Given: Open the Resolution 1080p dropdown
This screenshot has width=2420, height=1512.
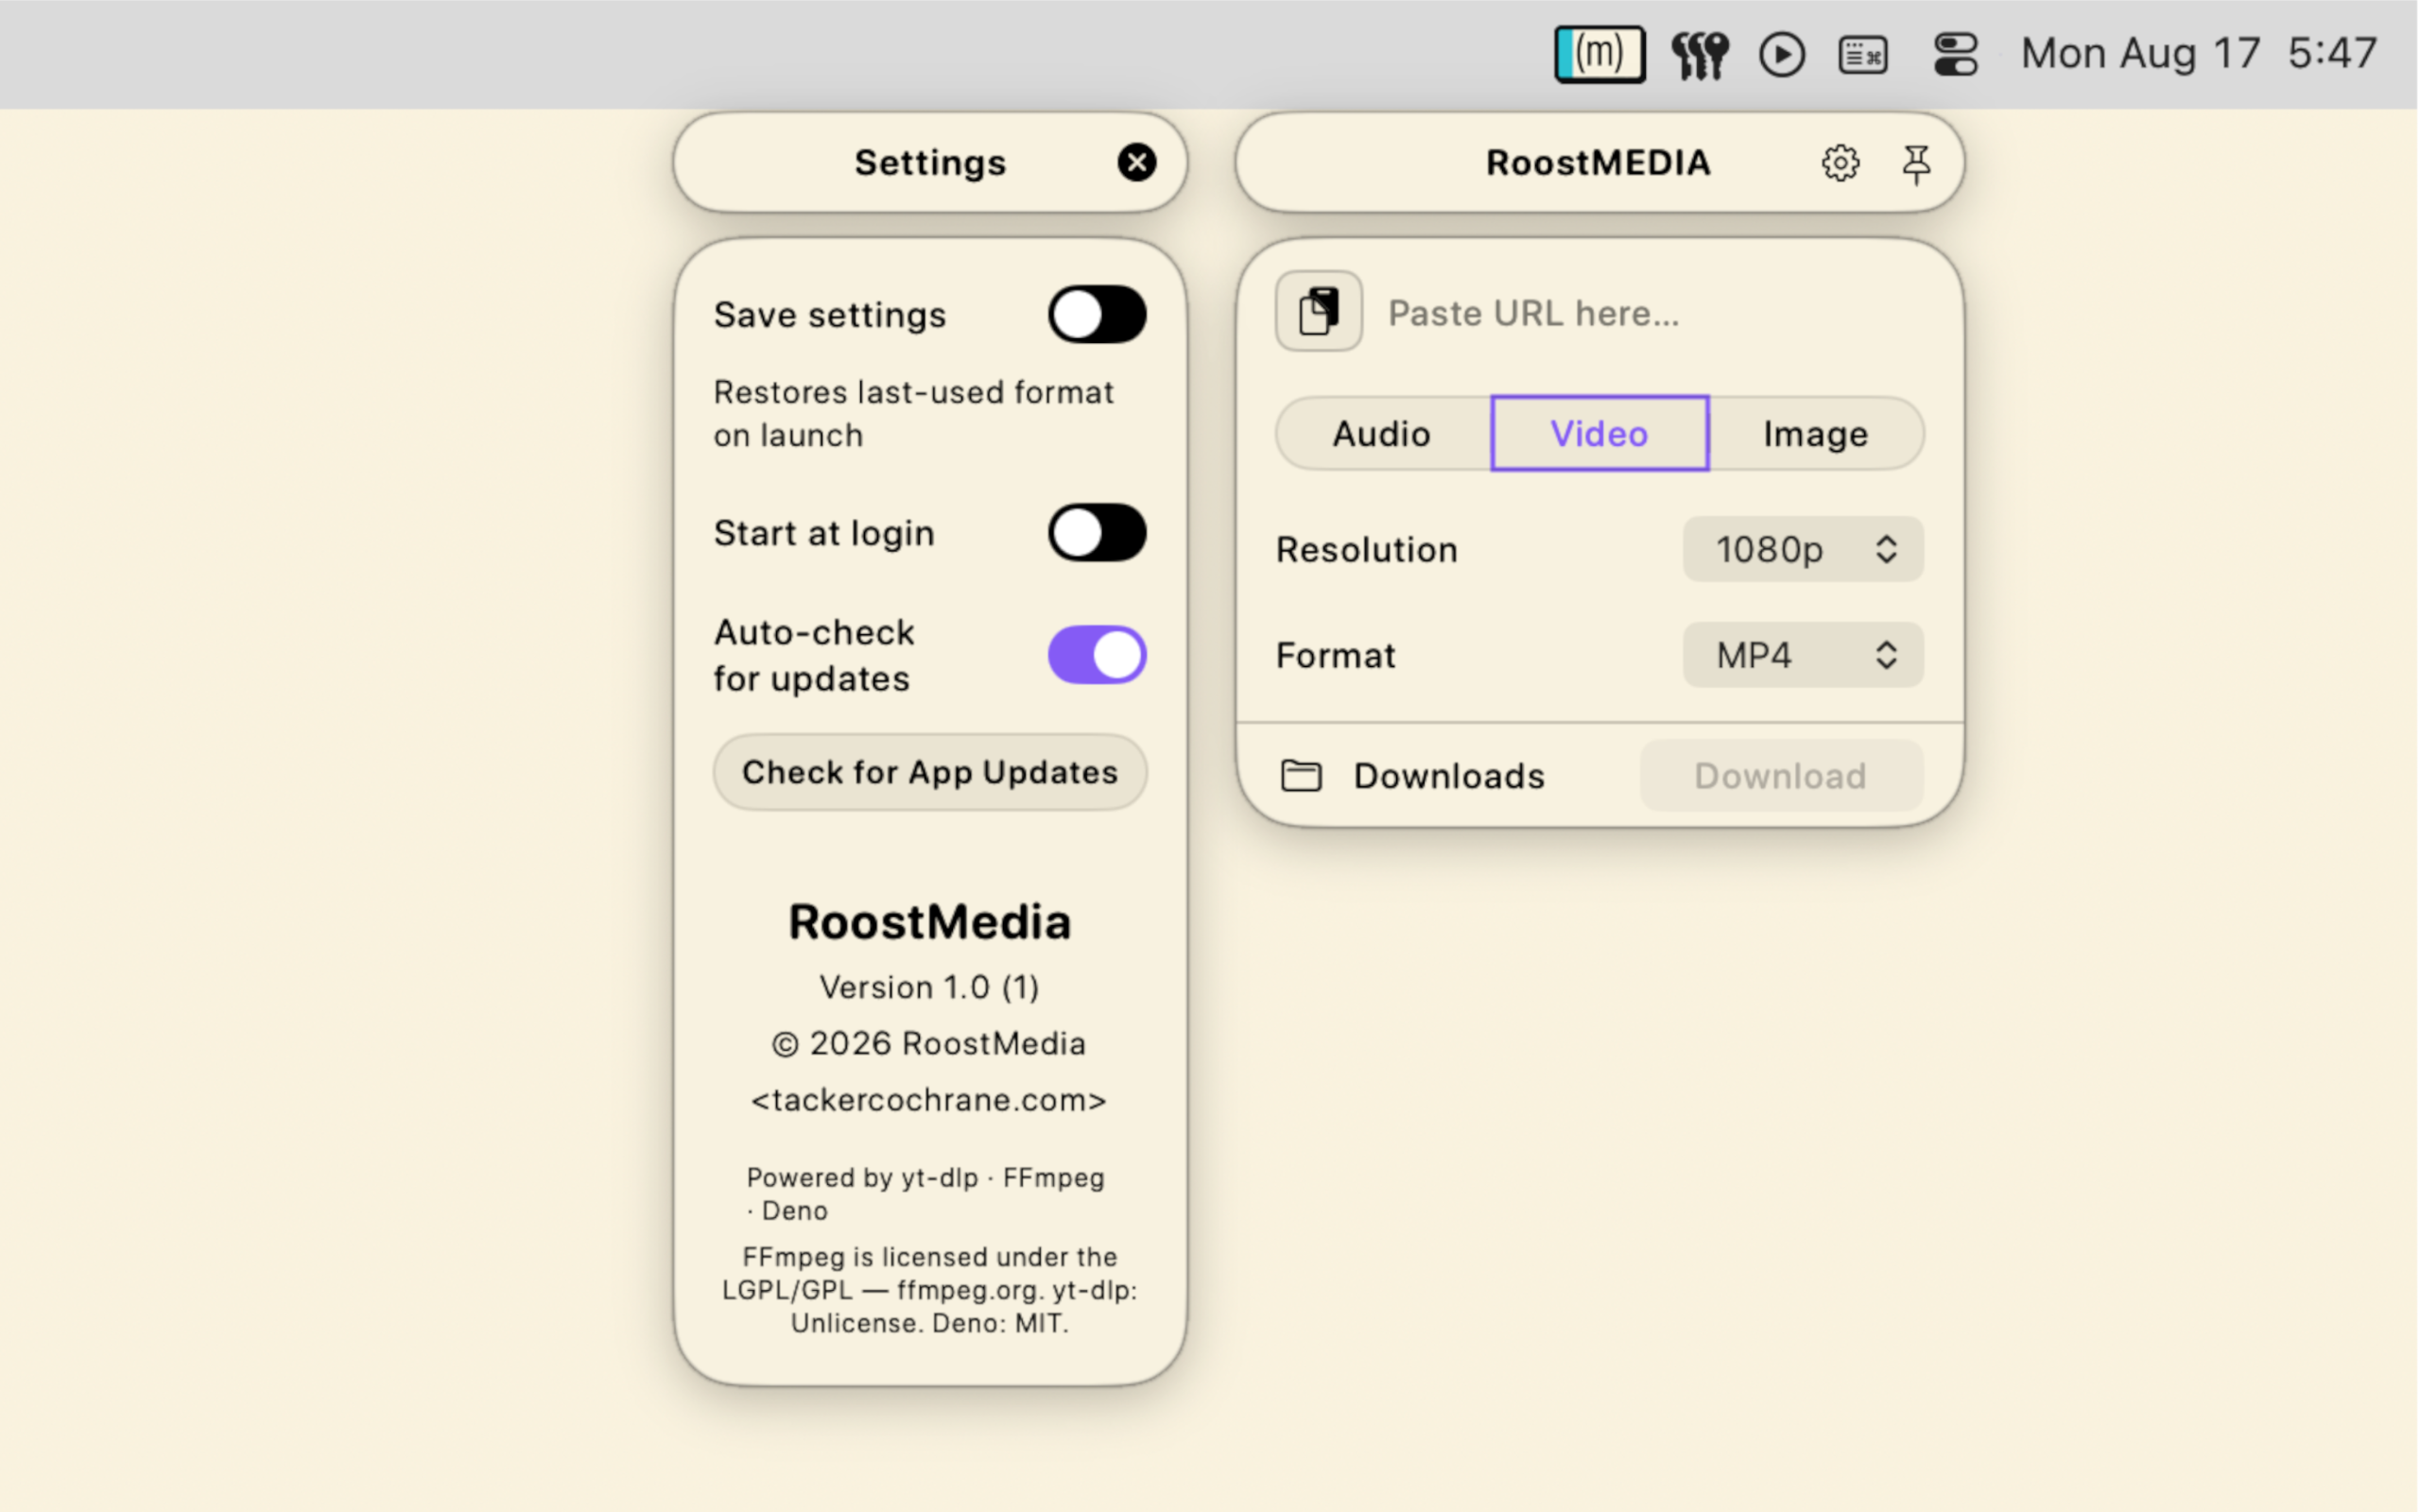Looking at the screenshot, I should 1804,550.
